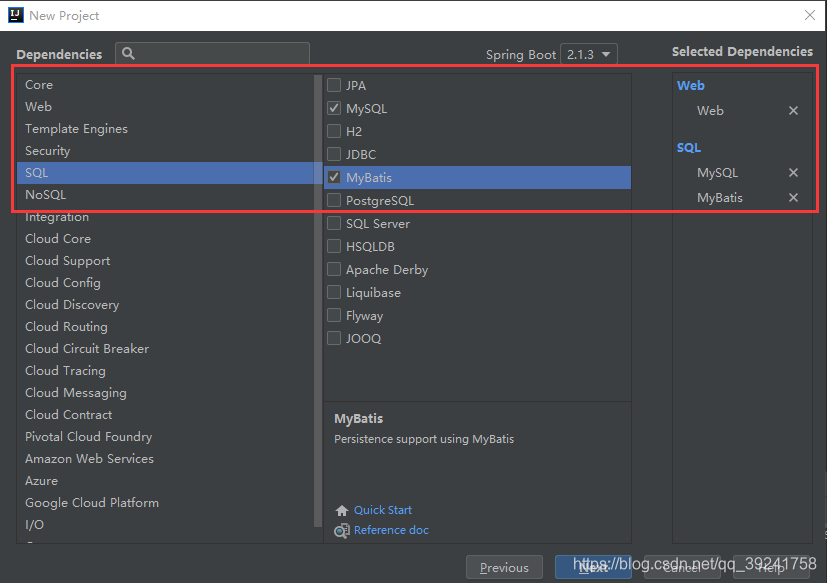Enable the Liquibase checkbox
Image resolution: width=827 pixels, height=583 pixels.
(x=334, y=292)
